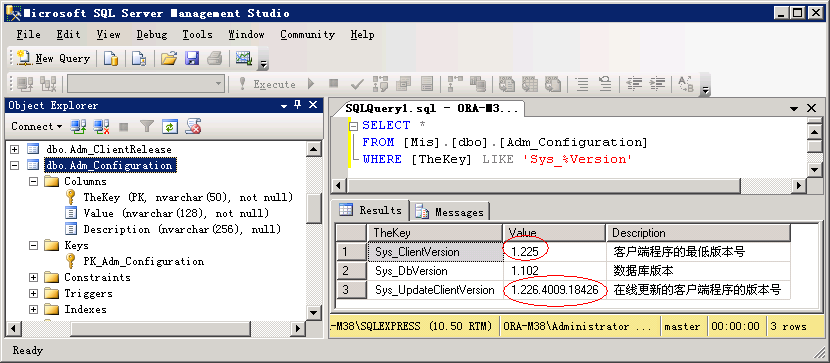Click the '3 rows' status bar entry
Viewport: 830px width, 363px height.
789,326
